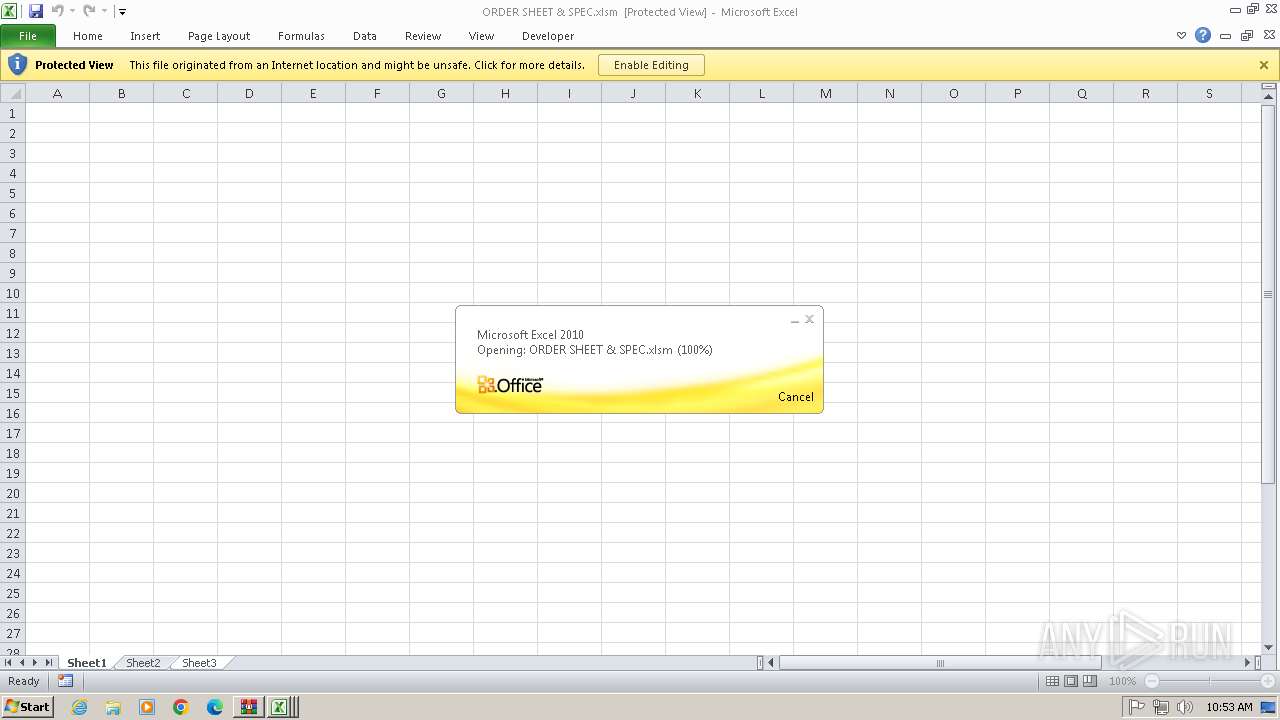Open WinRAR icon on taskbar
Viewport: 1280px width, 720px height.
tap(248, 707)
